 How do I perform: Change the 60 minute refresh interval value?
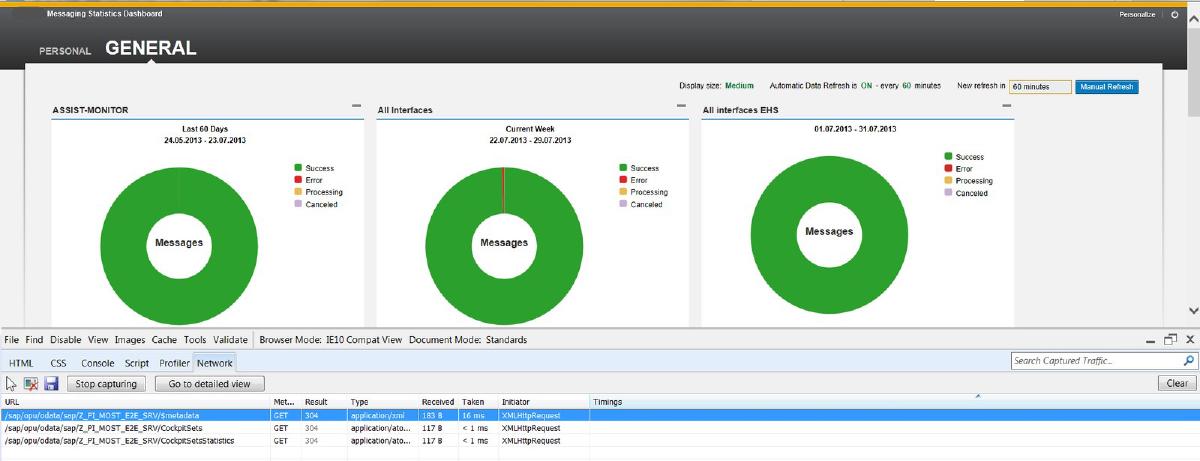coord(1039,87)
